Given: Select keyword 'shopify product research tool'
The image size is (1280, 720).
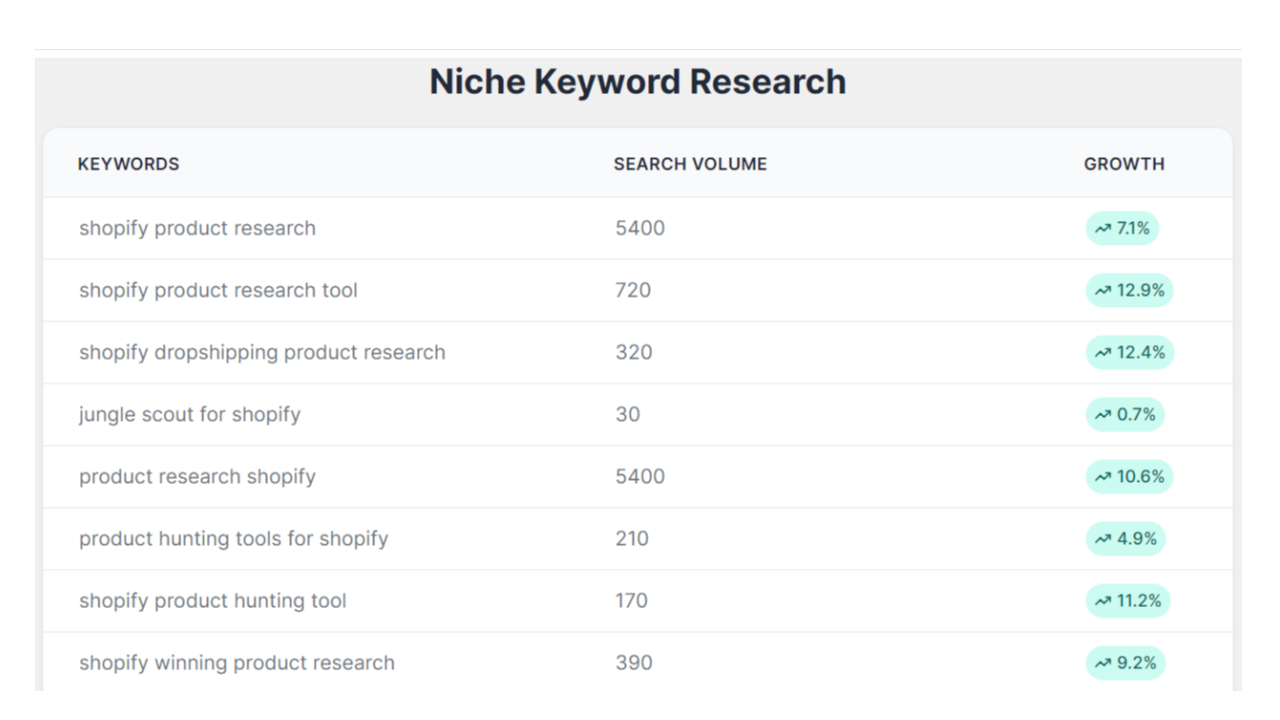Looking at the screenshot, I should tap(218, 290).
